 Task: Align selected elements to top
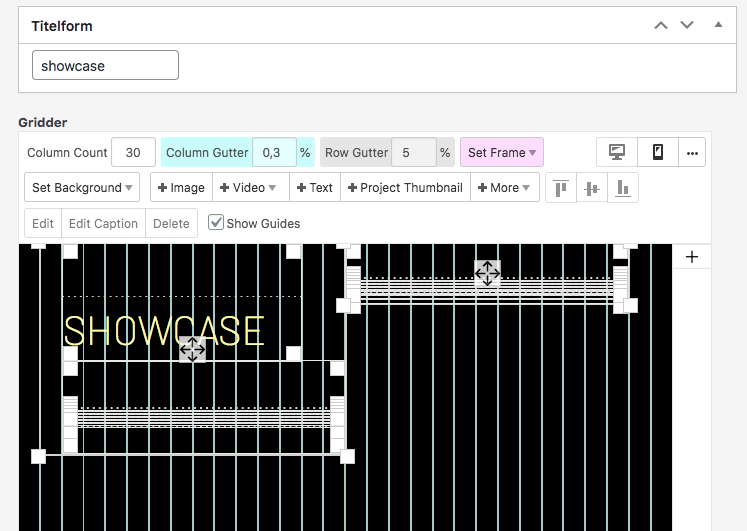coord(561,187)
